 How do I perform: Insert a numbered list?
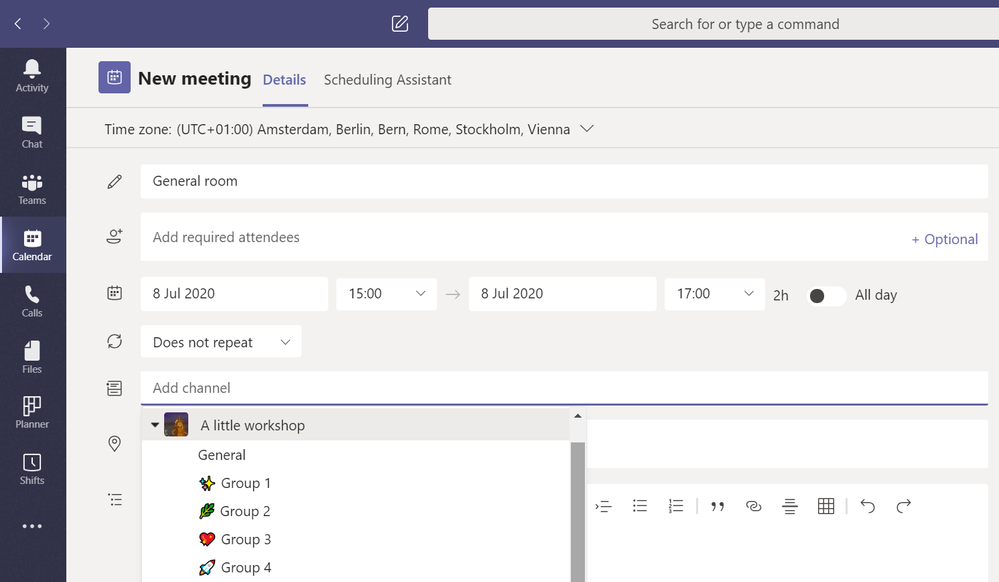point(676,506)
